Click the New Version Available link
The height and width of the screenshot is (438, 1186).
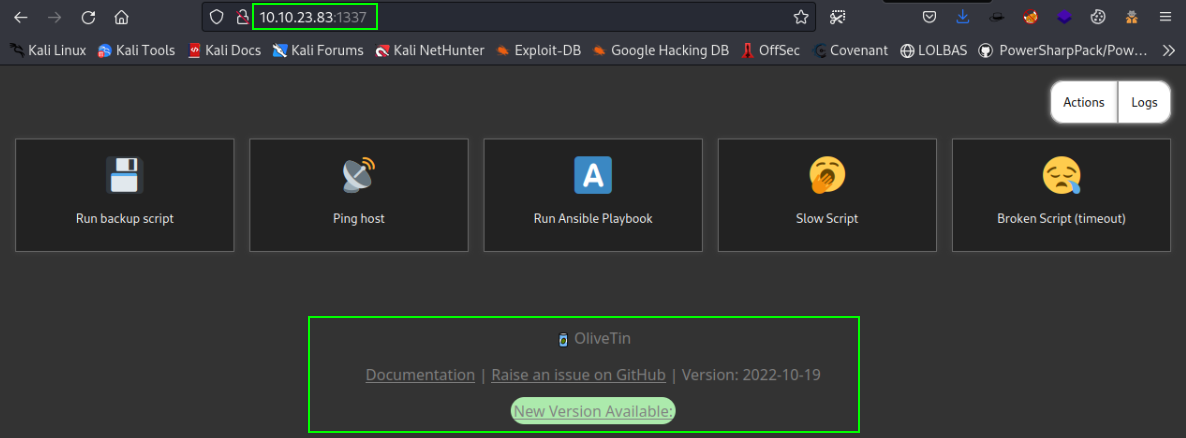point(593,411)
